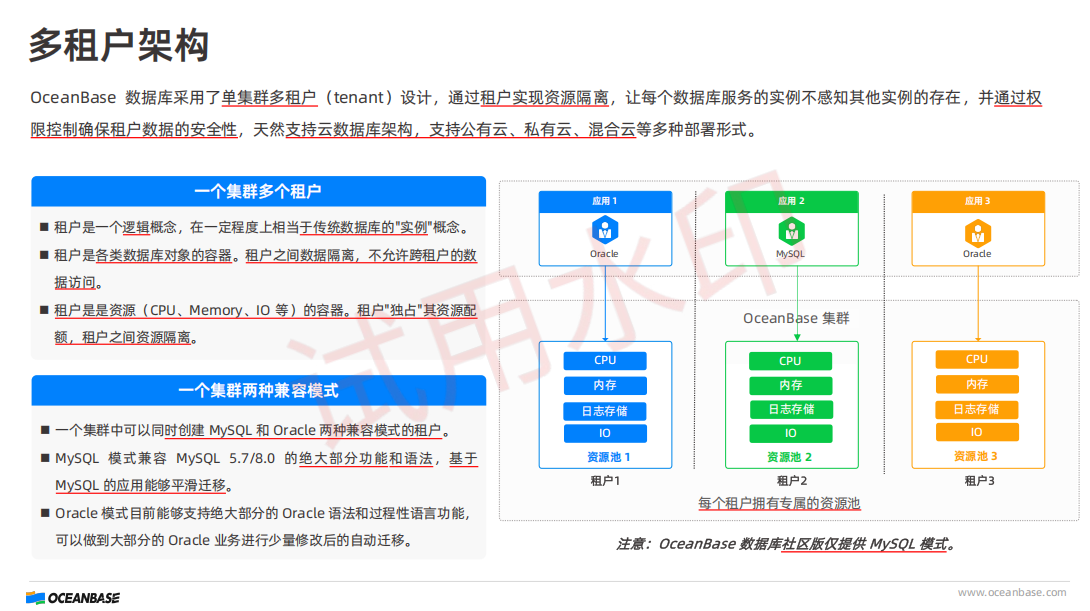Open the www.oceanbase.com link
This screenshot has height=611, width=1090.
[x=1012, y=593]
